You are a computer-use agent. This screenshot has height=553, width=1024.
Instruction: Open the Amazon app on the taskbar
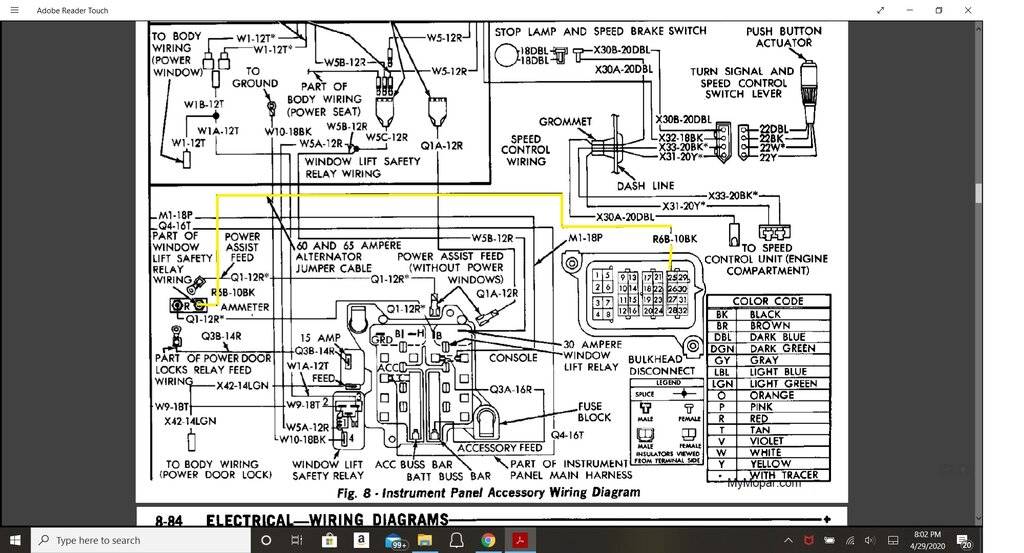(360, 540)
